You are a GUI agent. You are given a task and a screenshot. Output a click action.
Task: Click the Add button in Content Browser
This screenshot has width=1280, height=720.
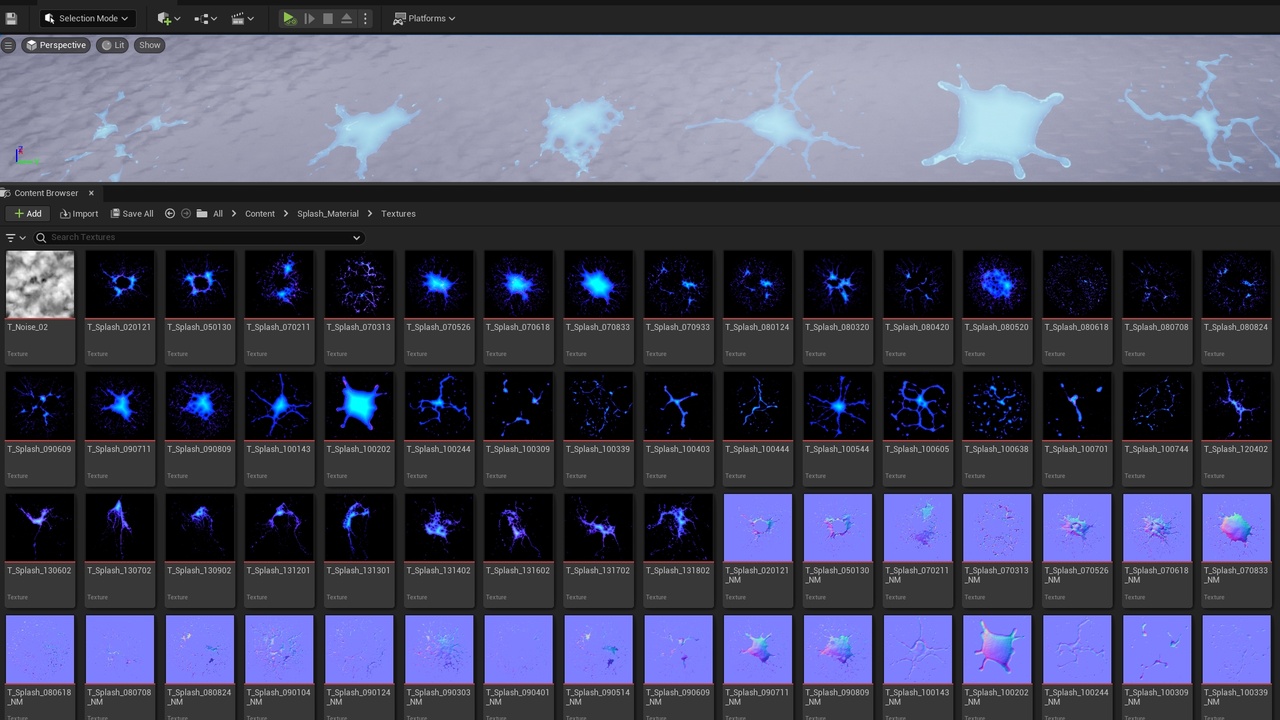coord(28,213)
